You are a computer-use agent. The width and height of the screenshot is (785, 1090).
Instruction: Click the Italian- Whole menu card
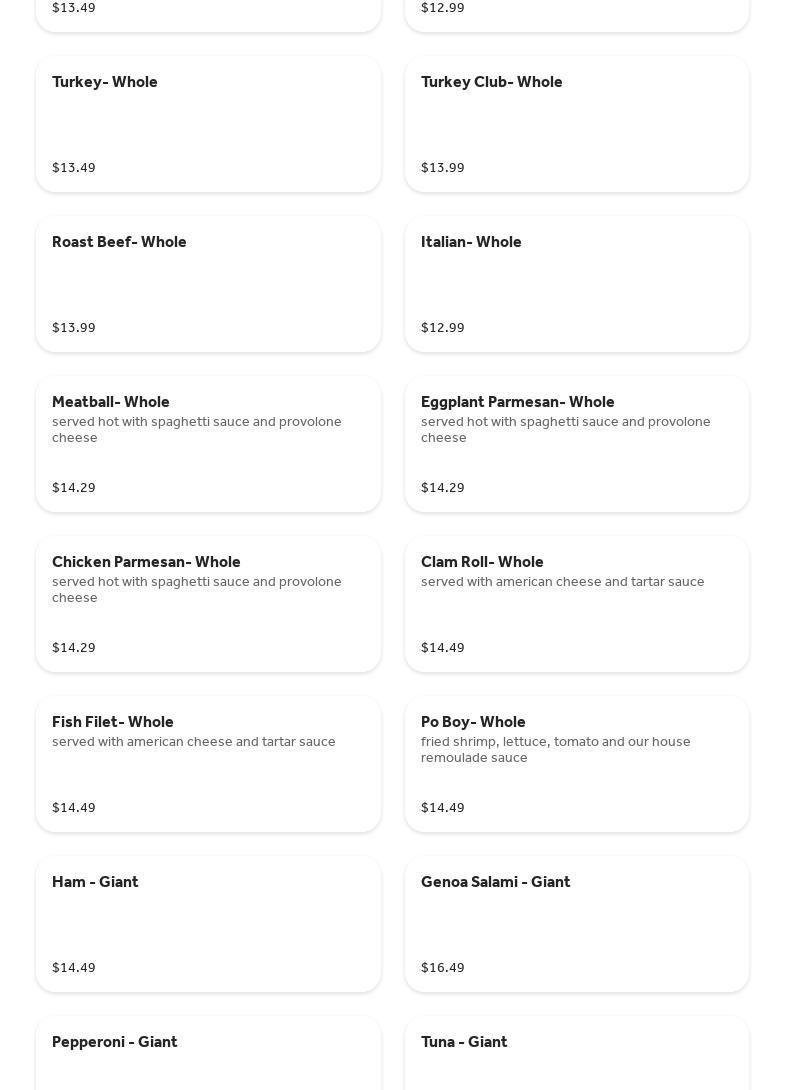pyautogui.click(x=576, y=284)
